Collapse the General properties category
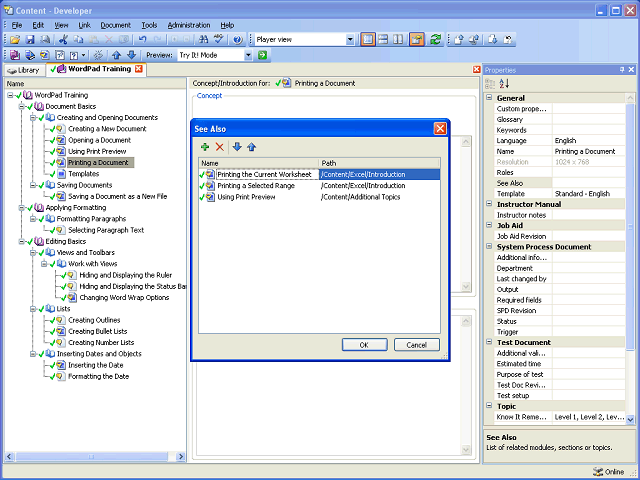Screen dimensions: 640x480 point(489,98)
